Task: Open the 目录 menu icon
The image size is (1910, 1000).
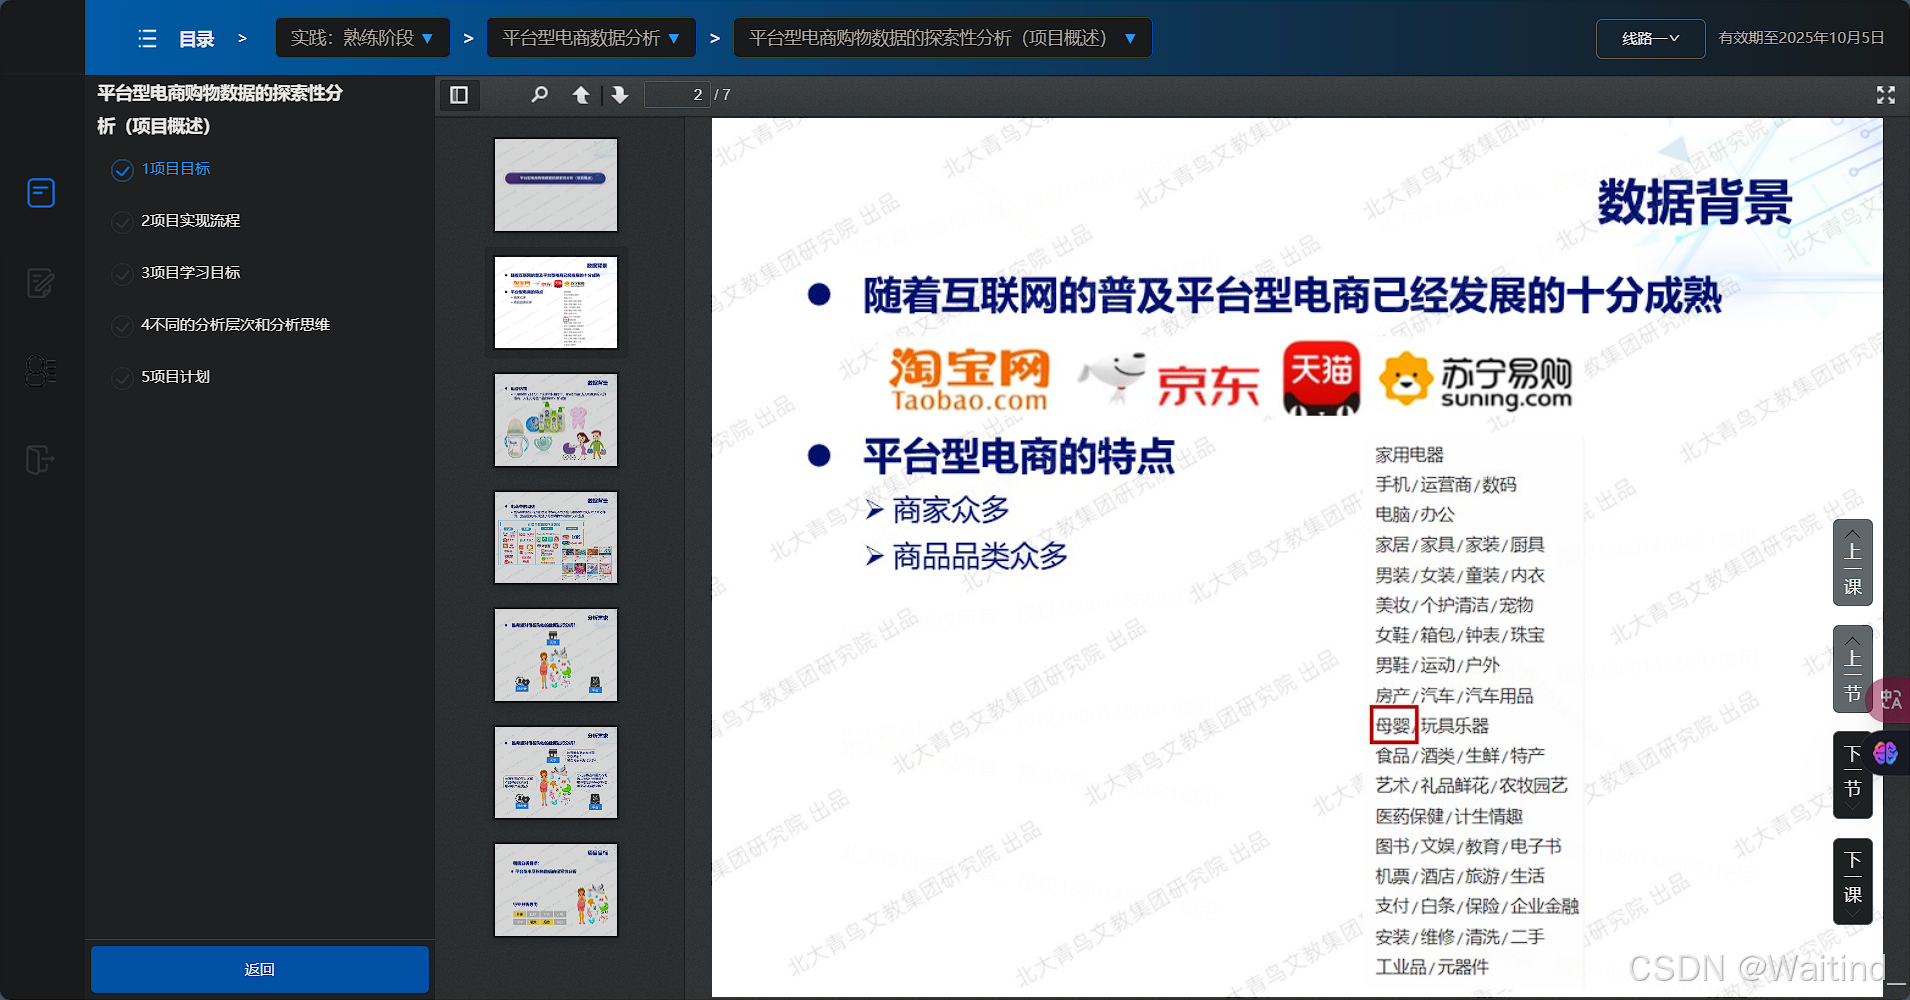Action: coord(147,39)
